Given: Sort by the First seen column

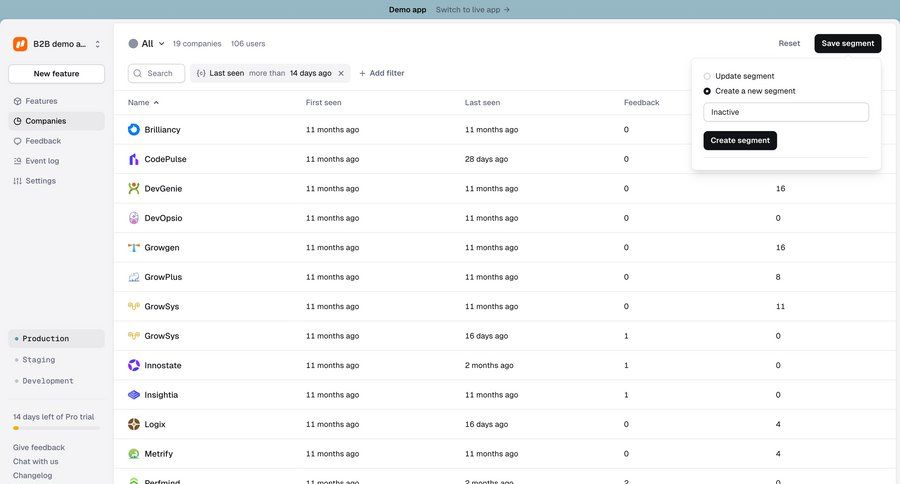Looking at the screenshot, I should coord(323,103).
